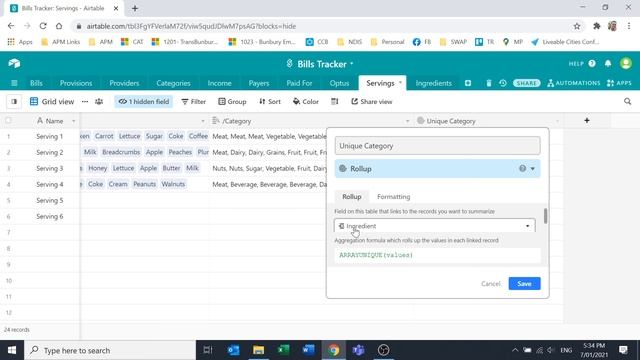Open Grid view switcher

click(x=52, y=102)
